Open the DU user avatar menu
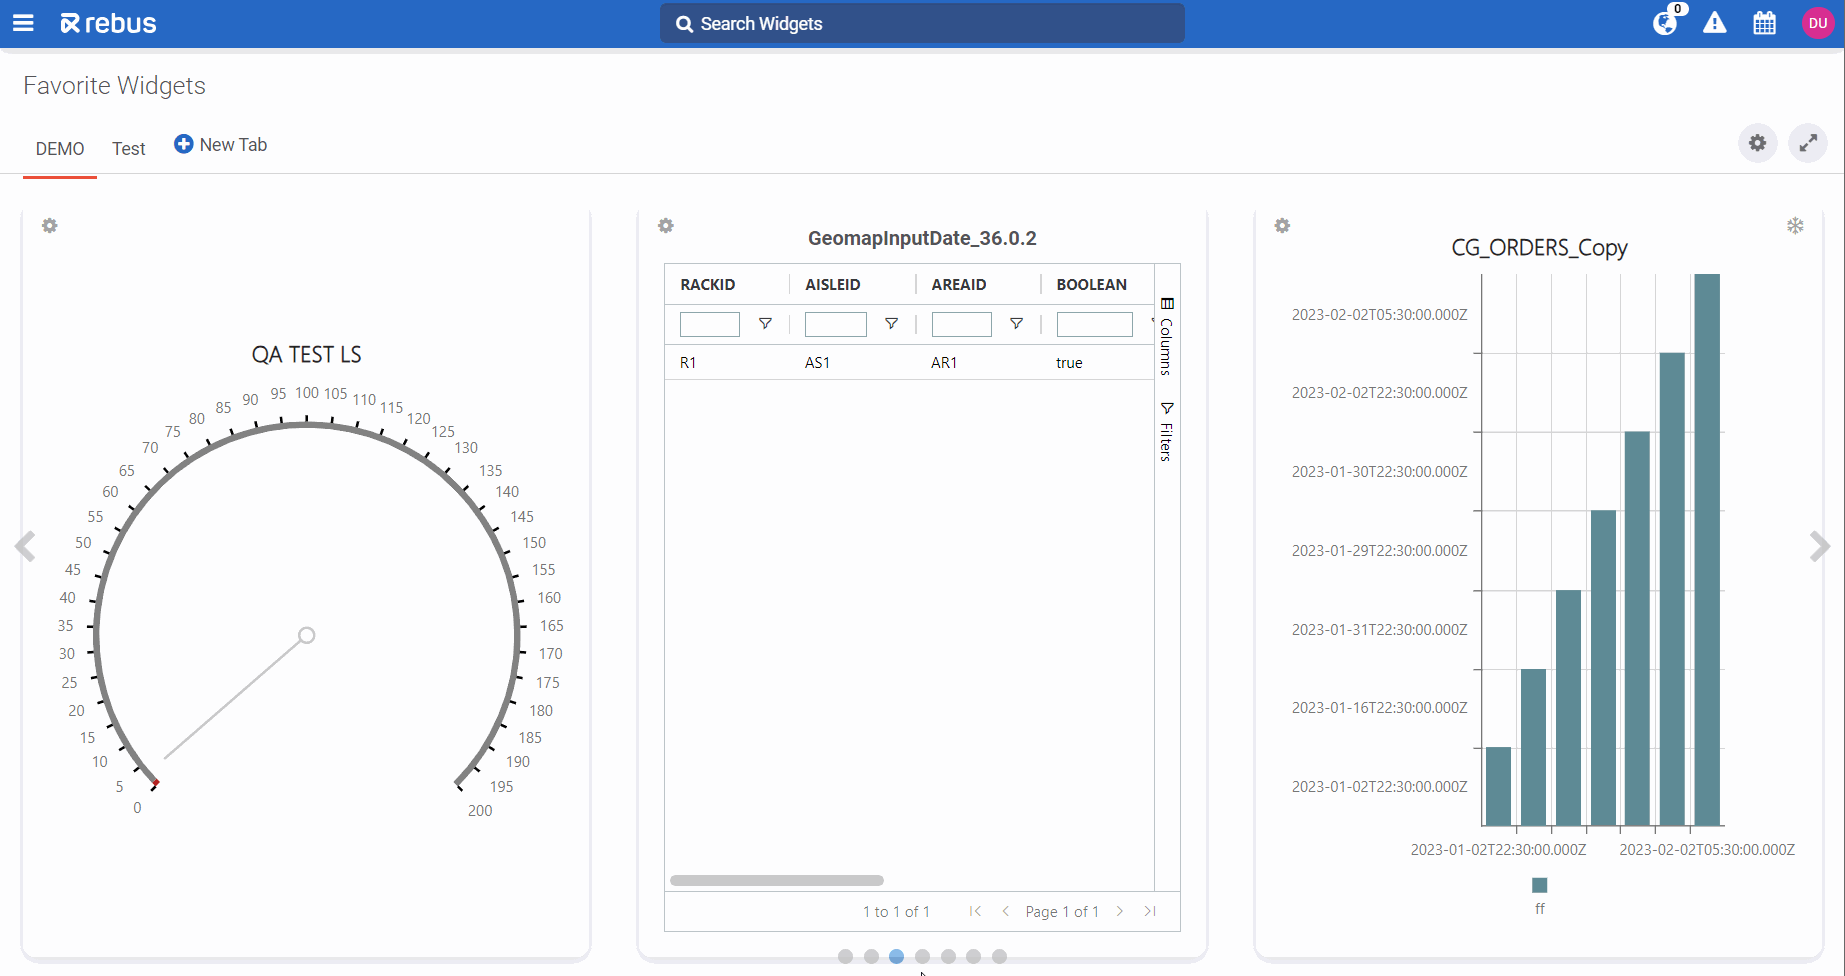1845x976 pixels. [1817, 23]
